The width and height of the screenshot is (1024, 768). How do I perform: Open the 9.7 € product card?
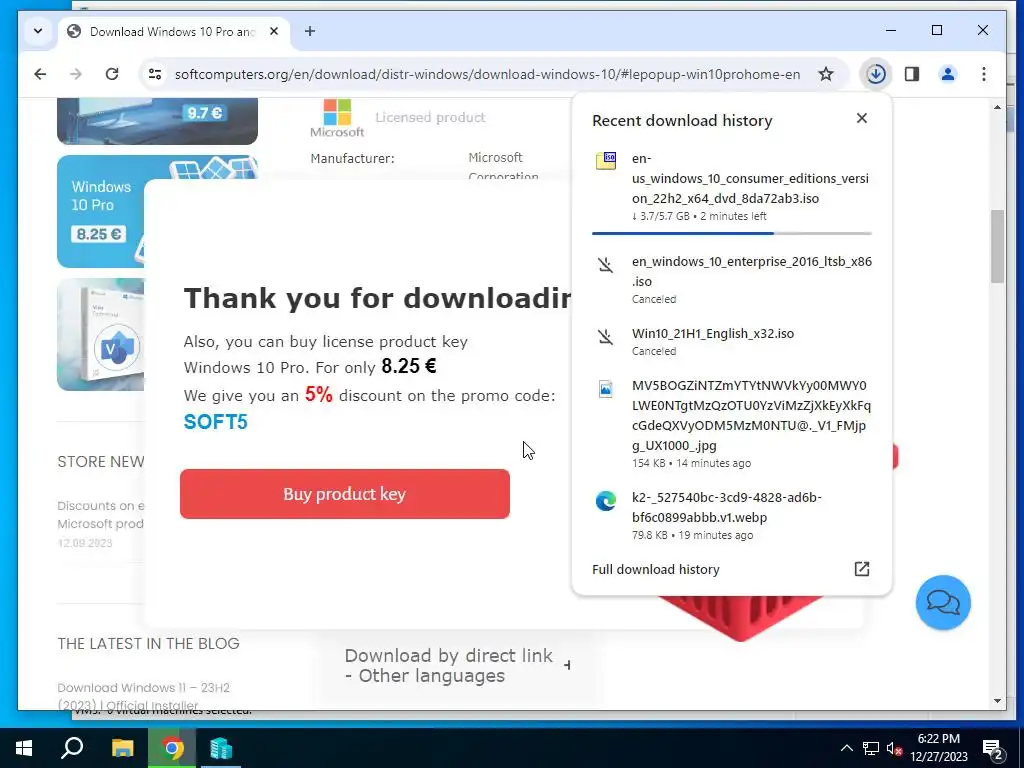(x=157, y=121)
